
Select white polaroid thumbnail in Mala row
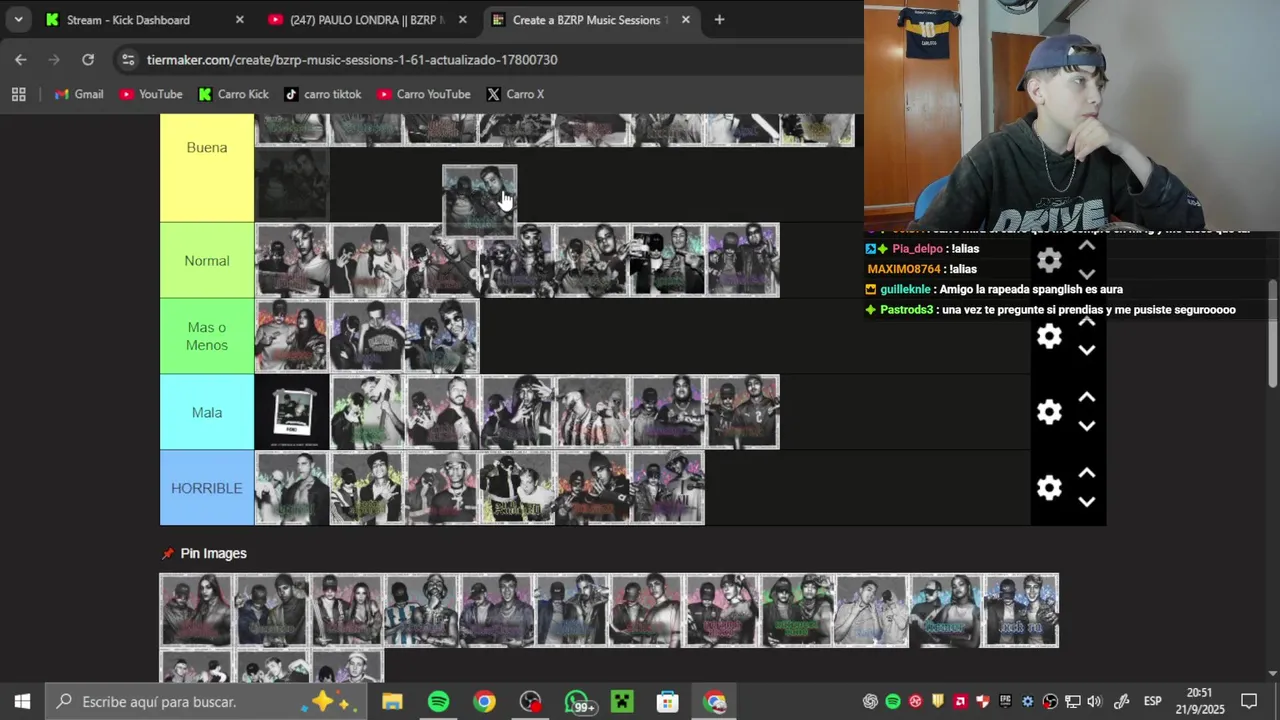(292, 412)
